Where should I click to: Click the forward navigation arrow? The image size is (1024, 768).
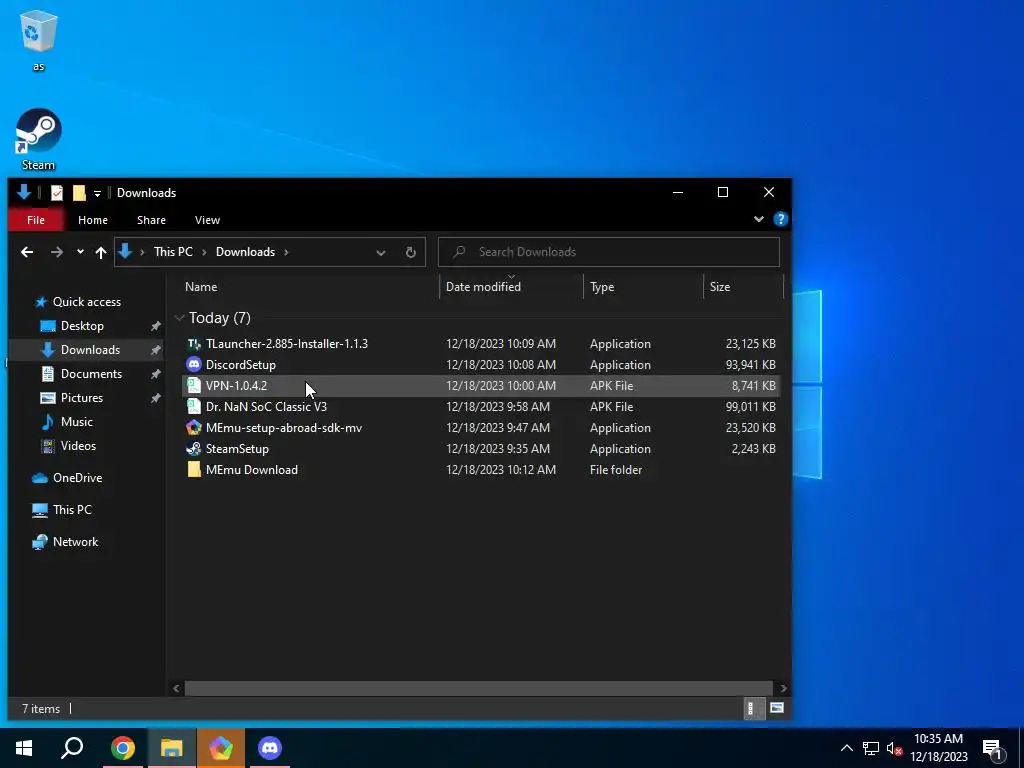click(x=57, y=252)
